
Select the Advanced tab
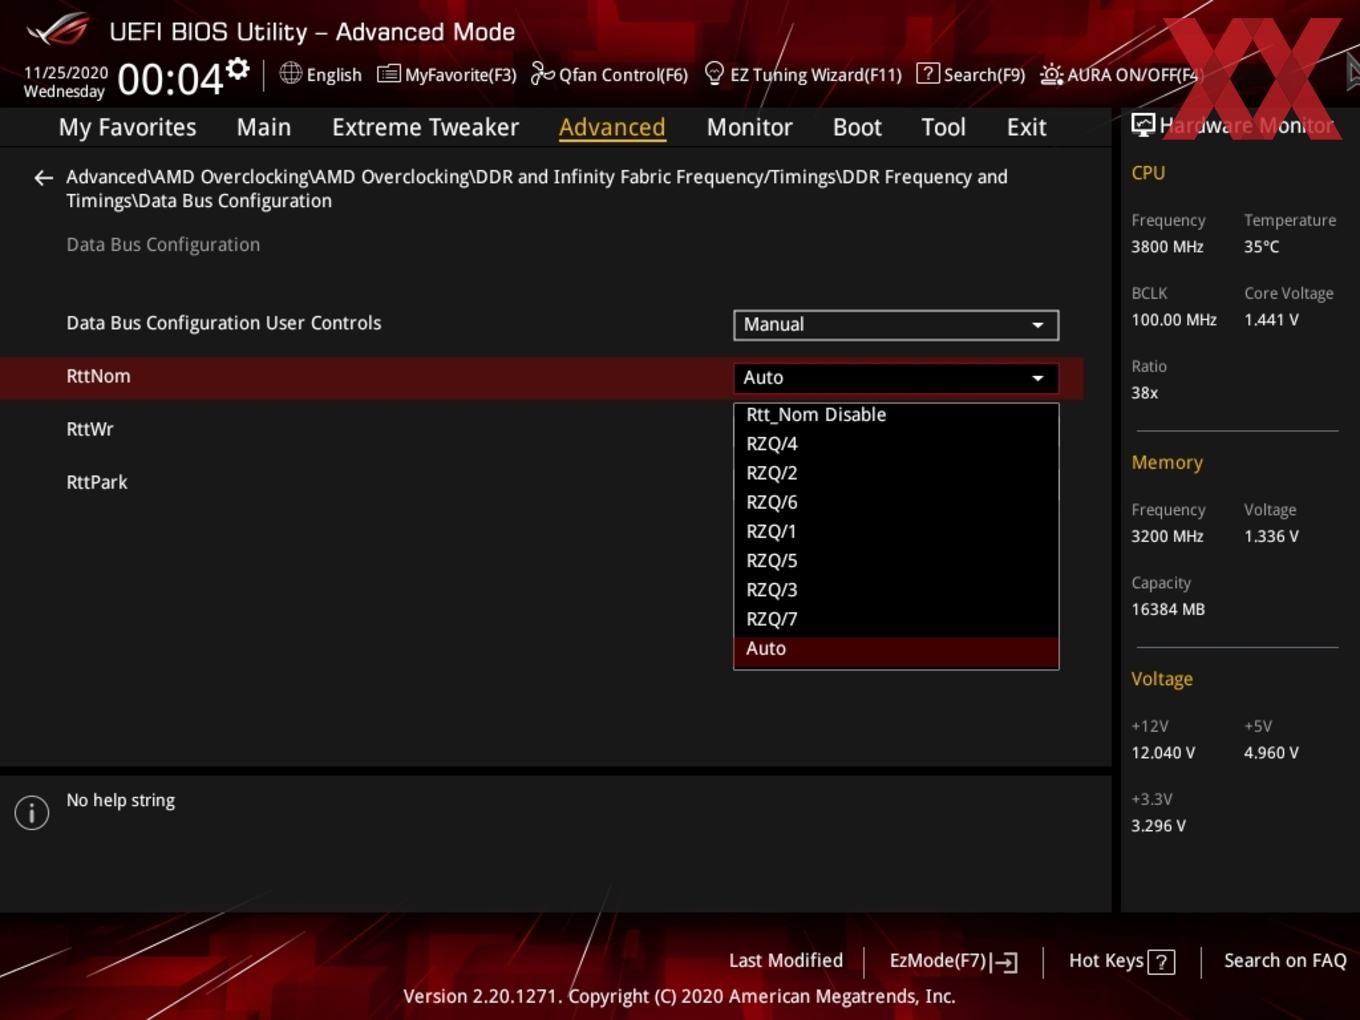(x=612, y=127)
